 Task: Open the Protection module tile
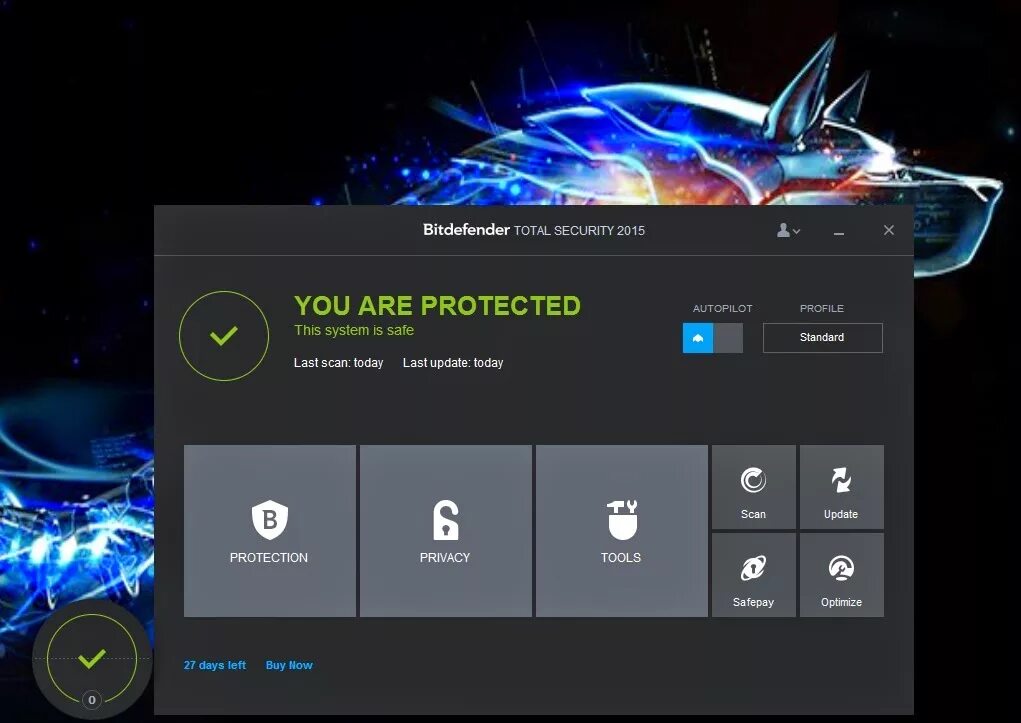[270, 530]
